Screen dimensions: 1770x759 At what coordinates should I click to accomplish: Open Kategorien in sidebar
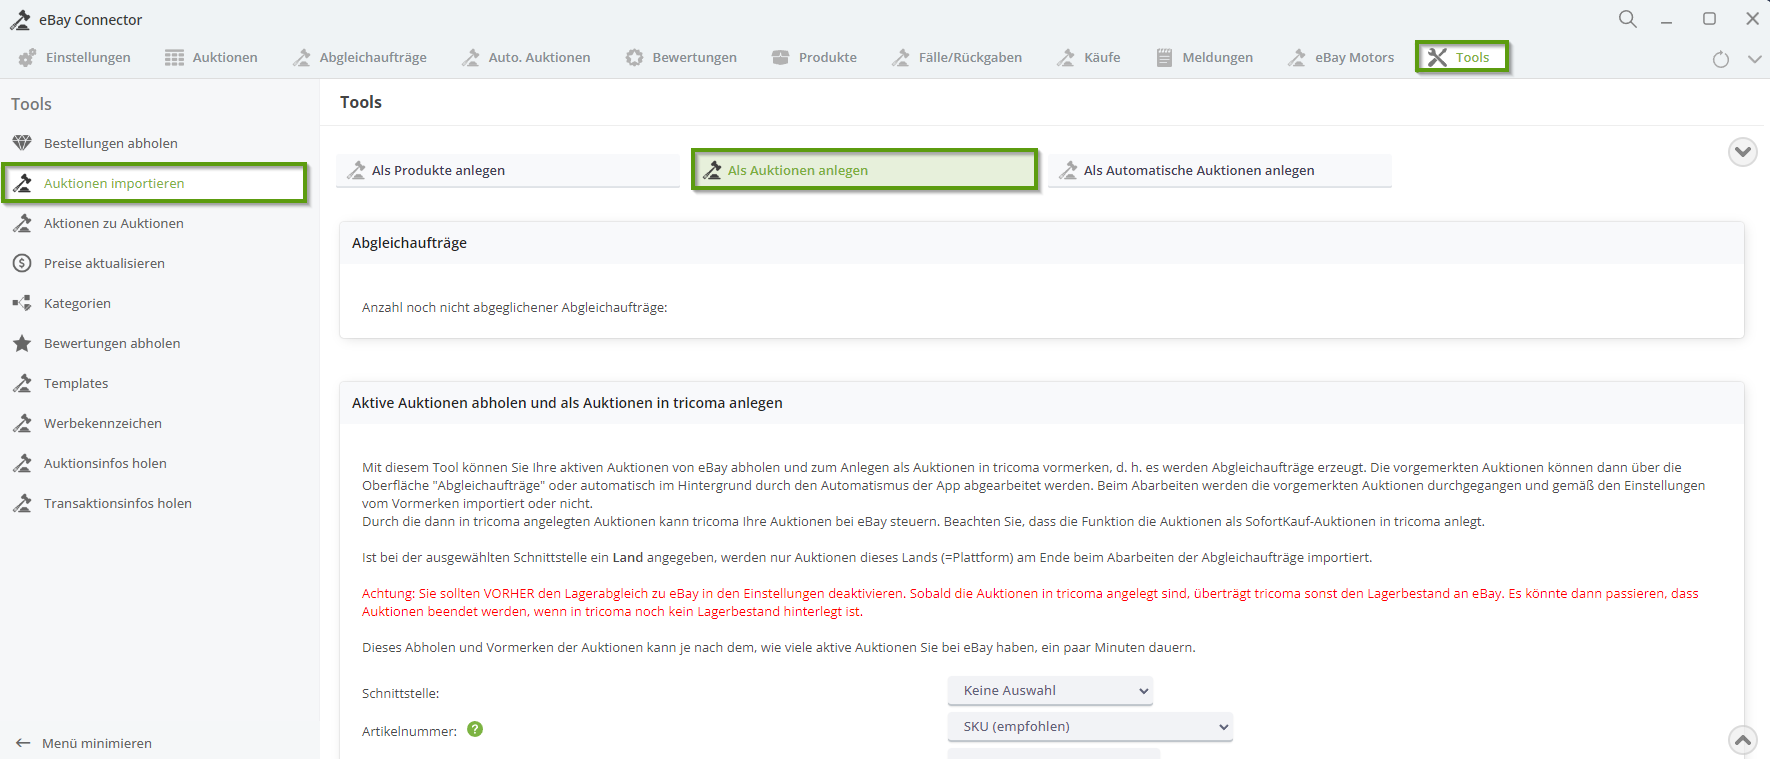point(77,303)
